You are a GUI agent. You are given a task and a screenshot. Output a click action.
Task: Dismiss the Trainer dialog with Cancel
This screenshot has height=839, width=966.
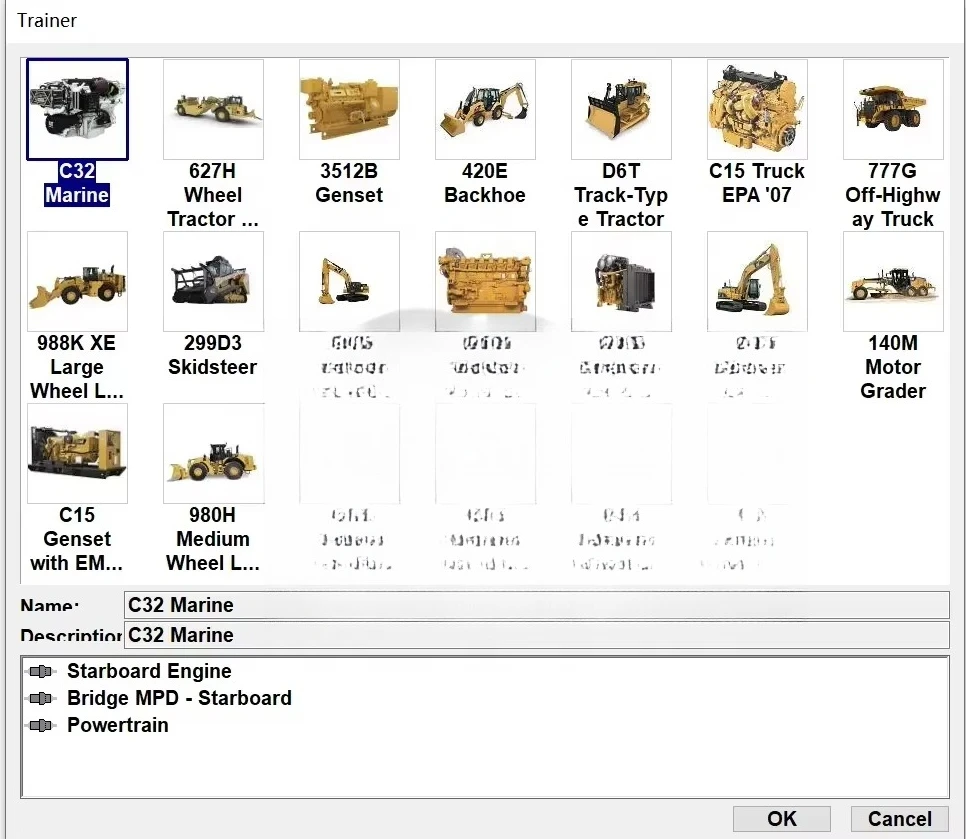coord(899,819)
